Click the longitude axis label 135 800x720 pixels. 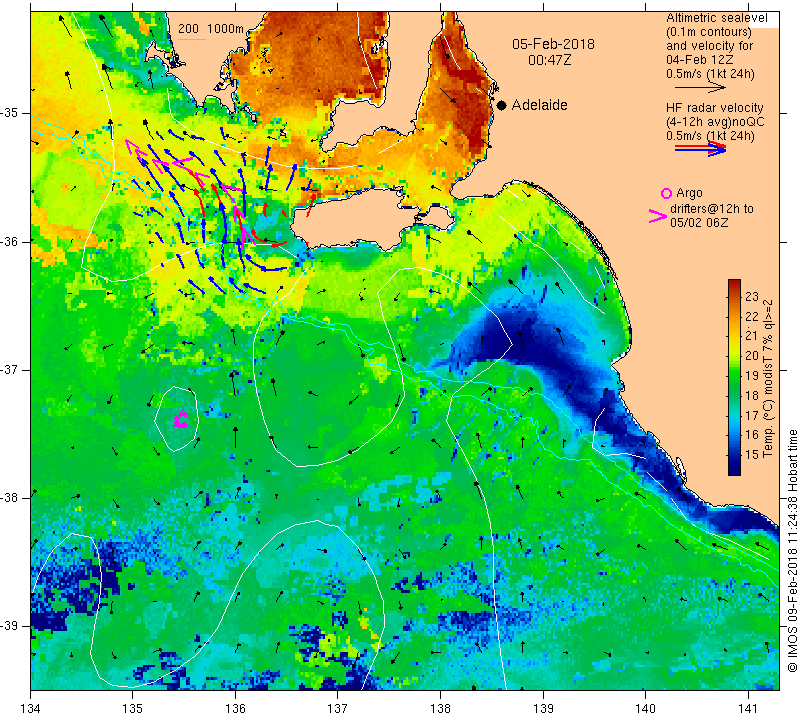[x=133, y=709]
